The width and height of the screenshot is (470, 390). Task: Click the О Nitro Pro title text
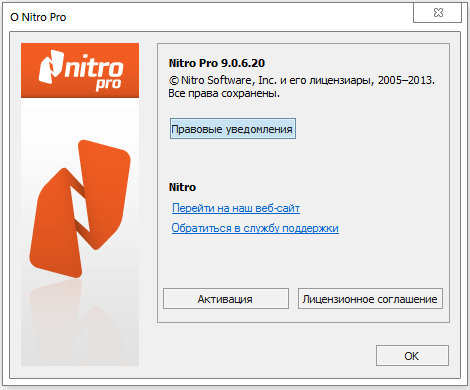38,17
